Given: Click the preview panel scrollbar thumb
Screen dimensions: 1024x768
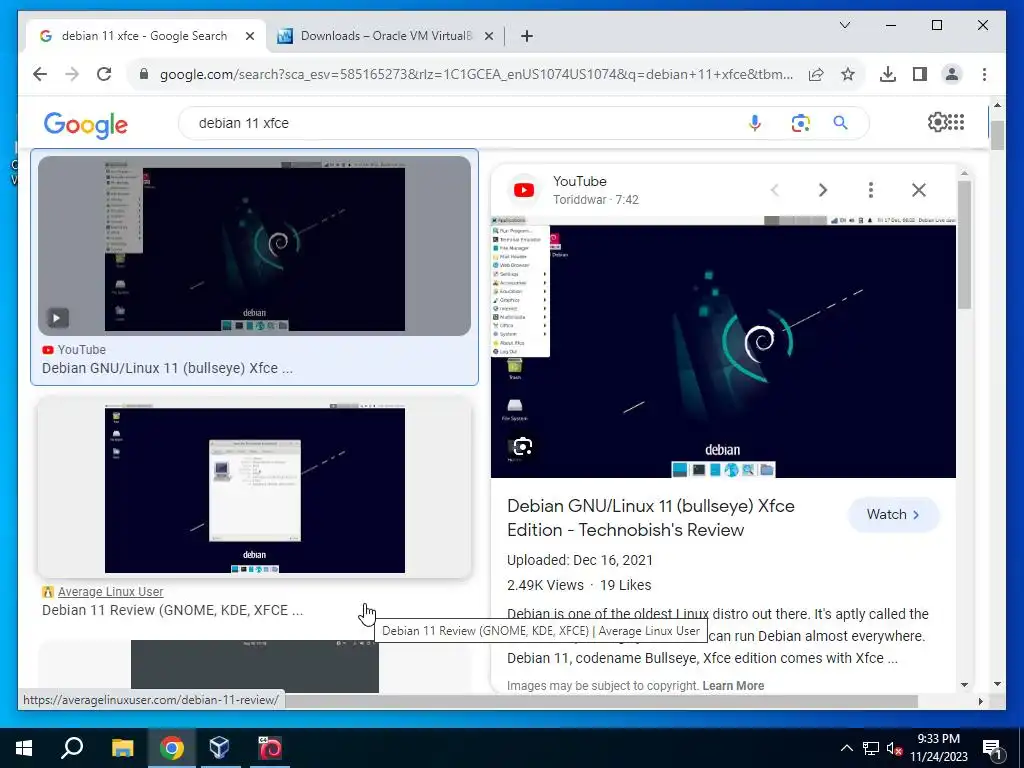Looking at the screenshot, I should tap(964, 245).
